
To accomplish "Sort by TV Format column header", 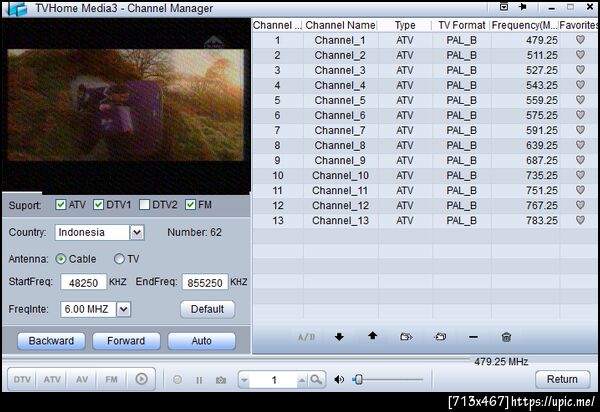I will 461,25.
